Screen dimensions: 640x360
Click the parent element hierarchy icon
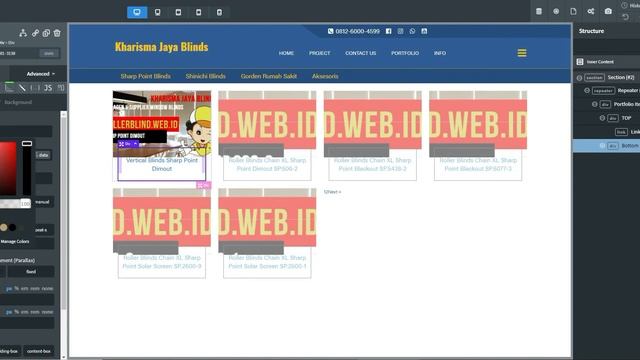[x=23, y=33]
